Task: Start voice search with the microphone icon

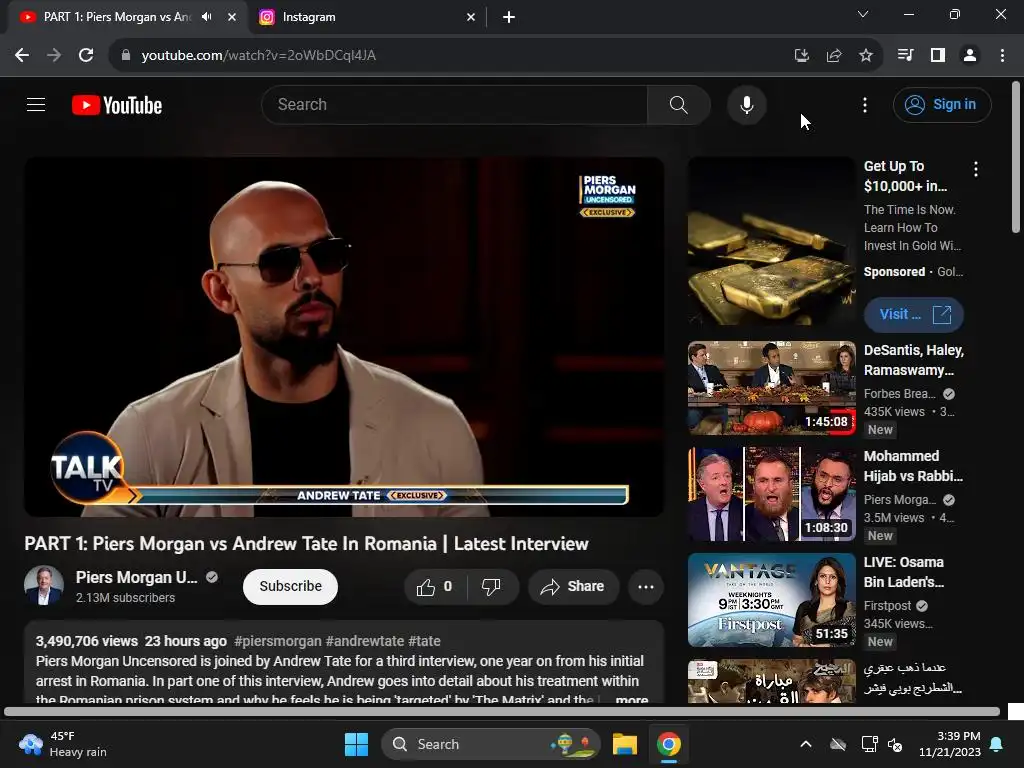Action: tap(746, 104)
